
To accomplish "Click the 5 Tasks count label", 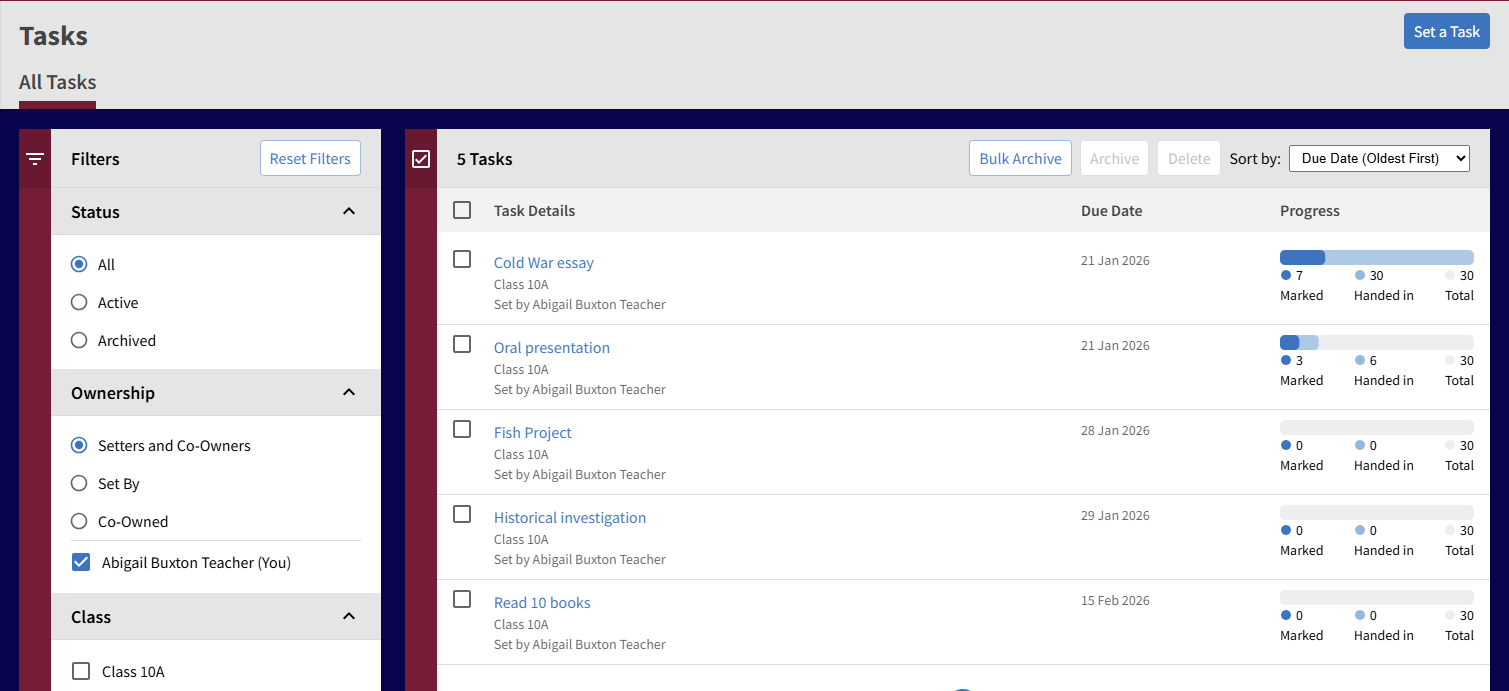I will click(x=485, y=159).
